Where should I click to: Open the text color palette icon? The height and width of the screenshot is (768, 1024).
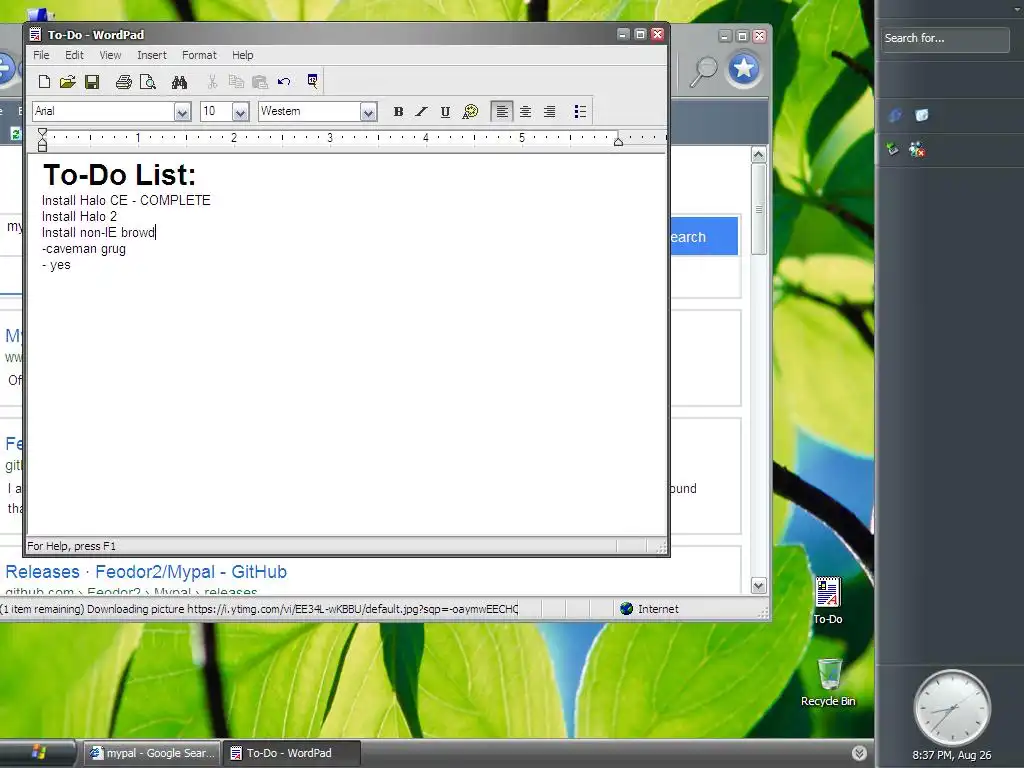[470, 112]
